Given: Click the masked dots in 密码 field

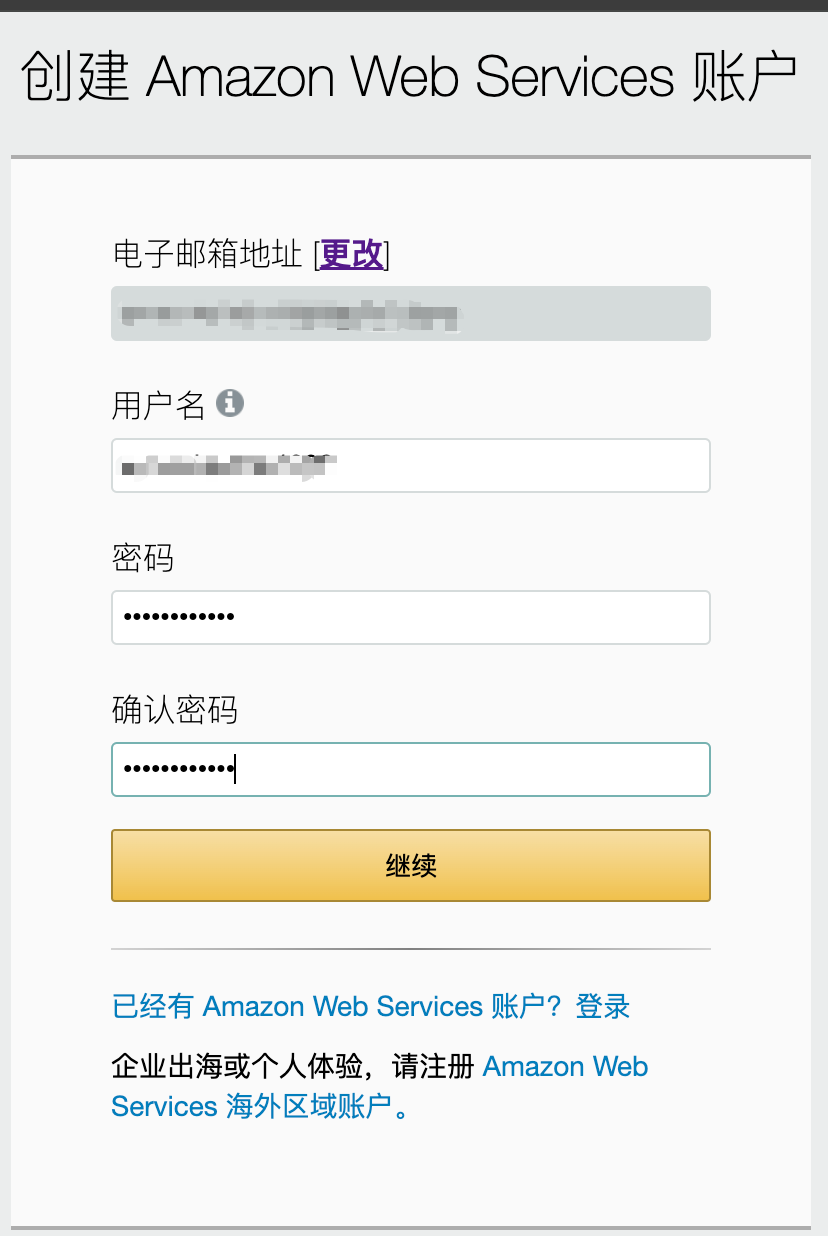Looking at the screenshot, I should pyautogui.click(x=178, y=617).
